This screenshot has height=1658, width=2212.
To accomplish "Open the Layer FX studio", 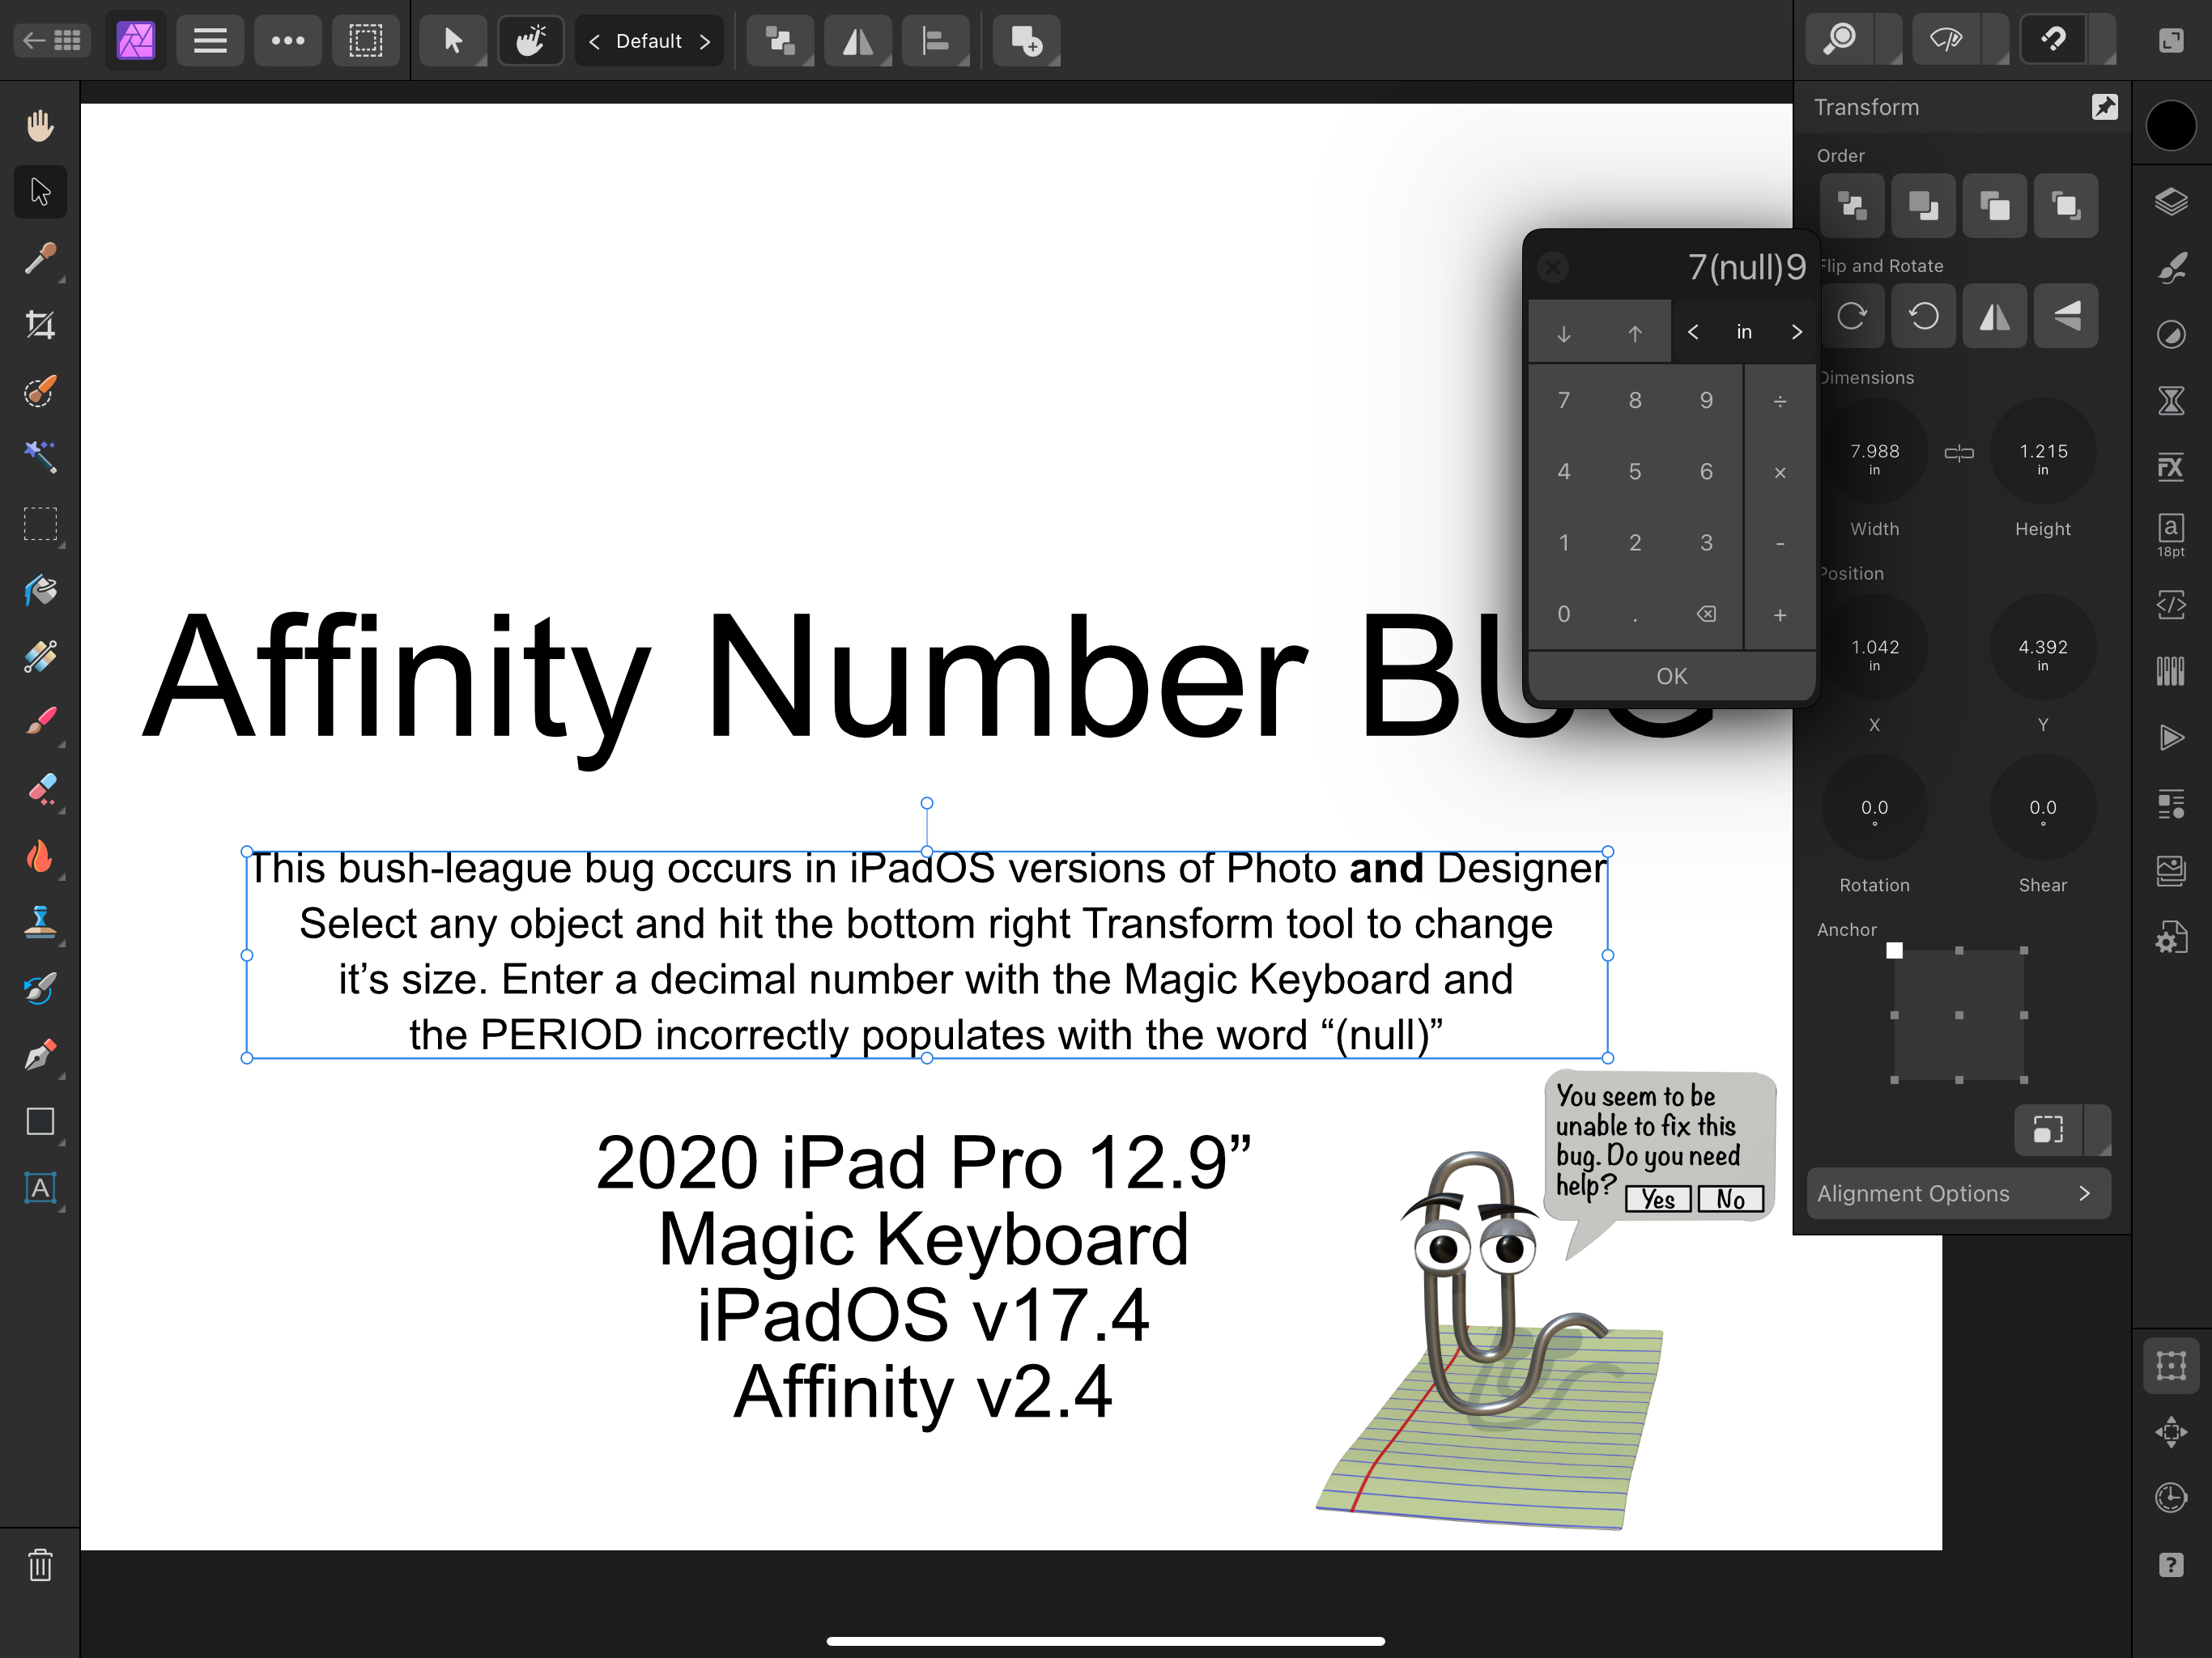I will (x=2171, y=467).
